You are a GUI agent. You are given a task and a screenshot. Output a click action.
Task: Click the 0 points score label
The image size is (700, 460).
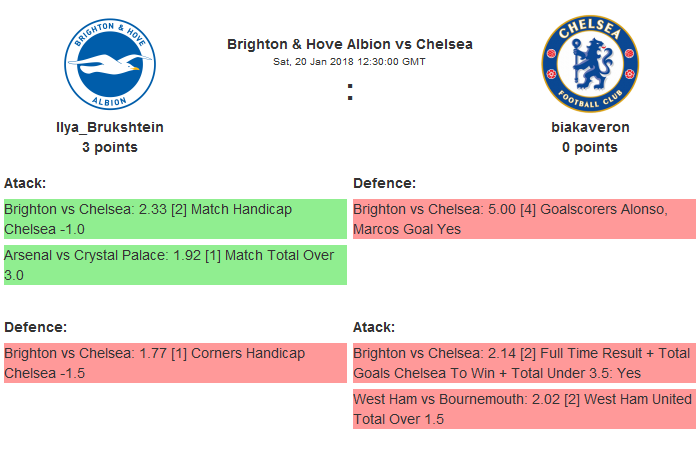pos(590,147)
